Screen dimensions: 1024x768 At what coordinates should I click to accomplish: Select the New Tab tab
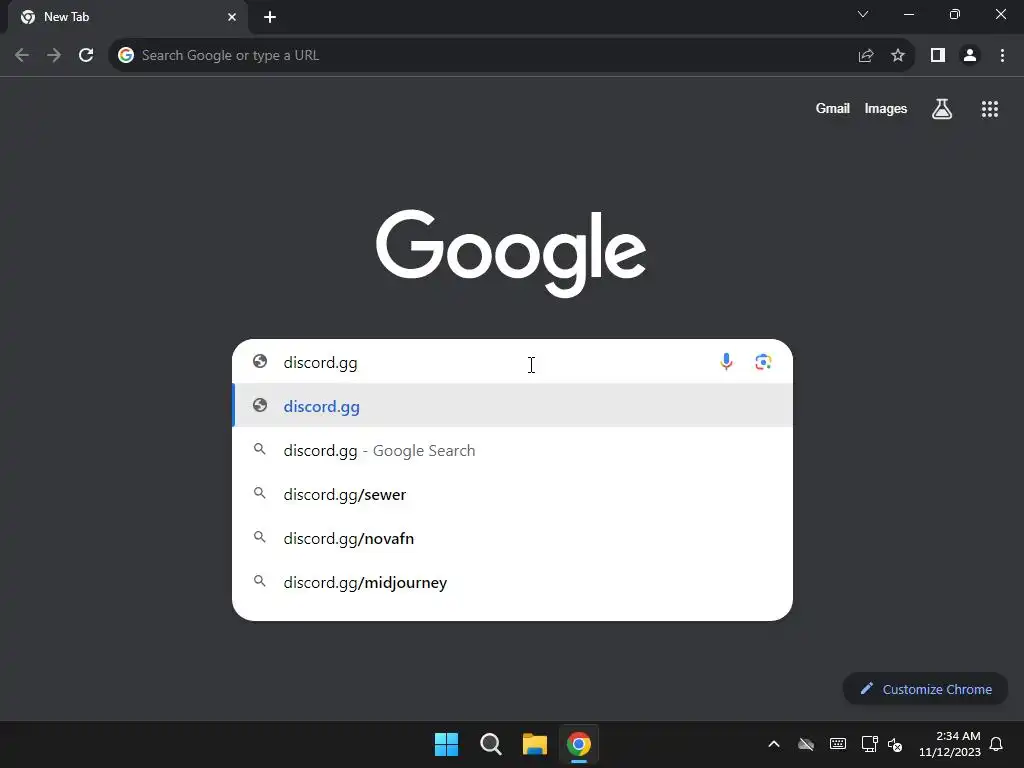[128, 17]
